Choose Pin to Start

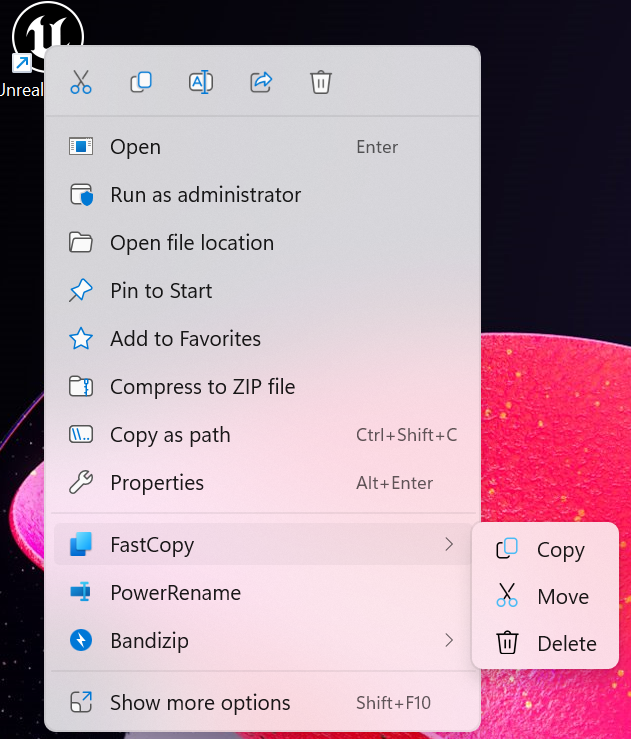pyautogui.click(x=264, y=291)
